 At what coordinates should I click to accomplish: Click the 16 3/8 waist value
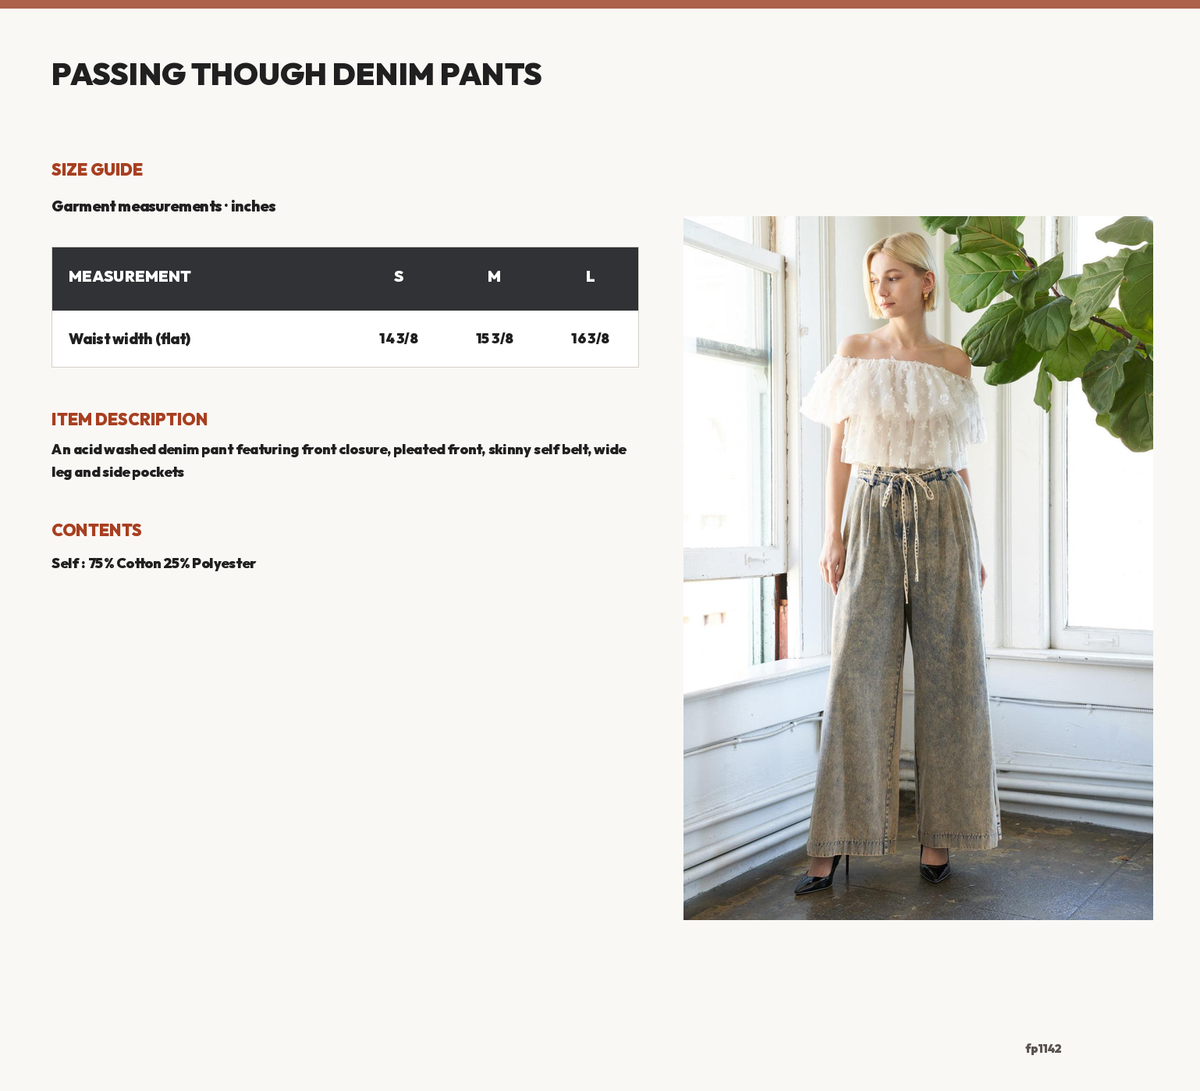click(x=590, y=339)
